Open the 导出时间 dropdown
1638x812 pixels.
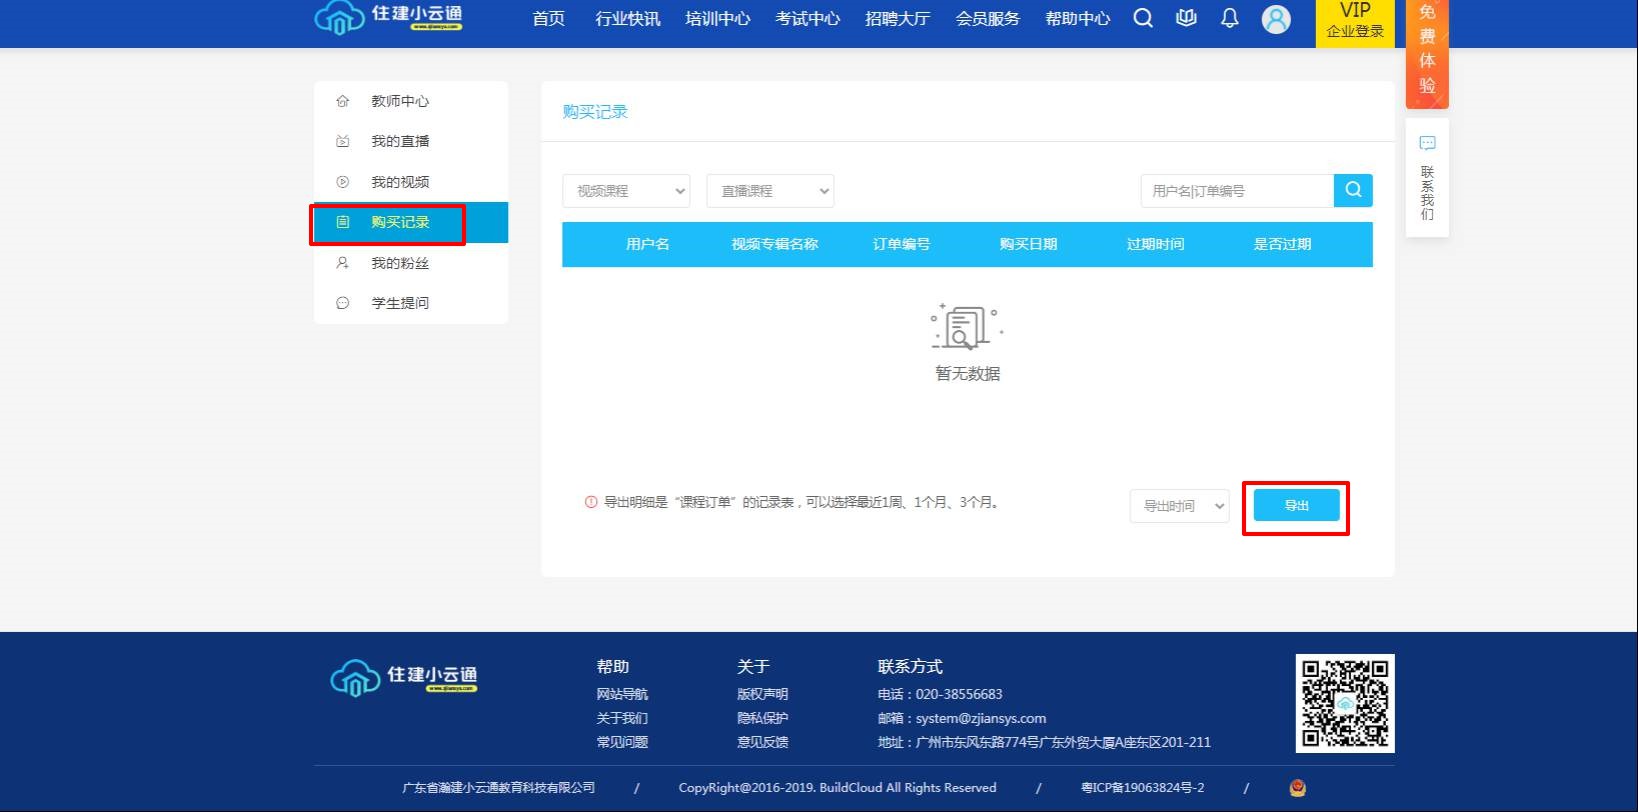pos(1179,506)
